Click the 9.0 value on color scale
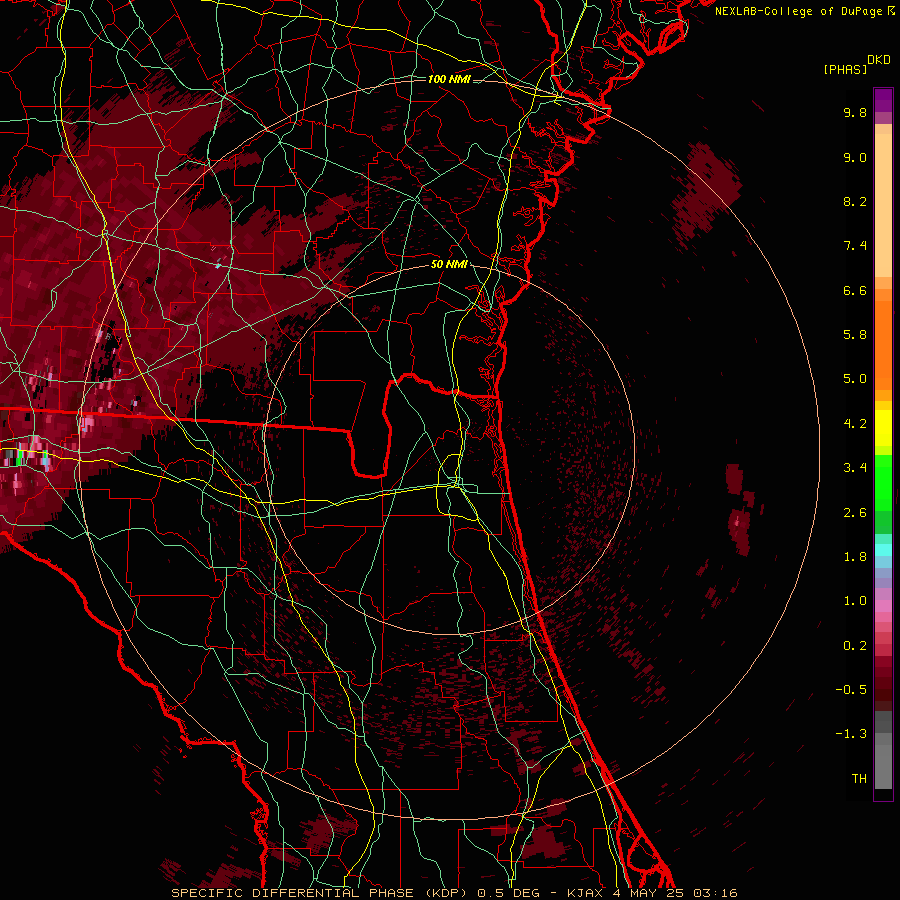 pyautogui.click(x=855, y=157)
